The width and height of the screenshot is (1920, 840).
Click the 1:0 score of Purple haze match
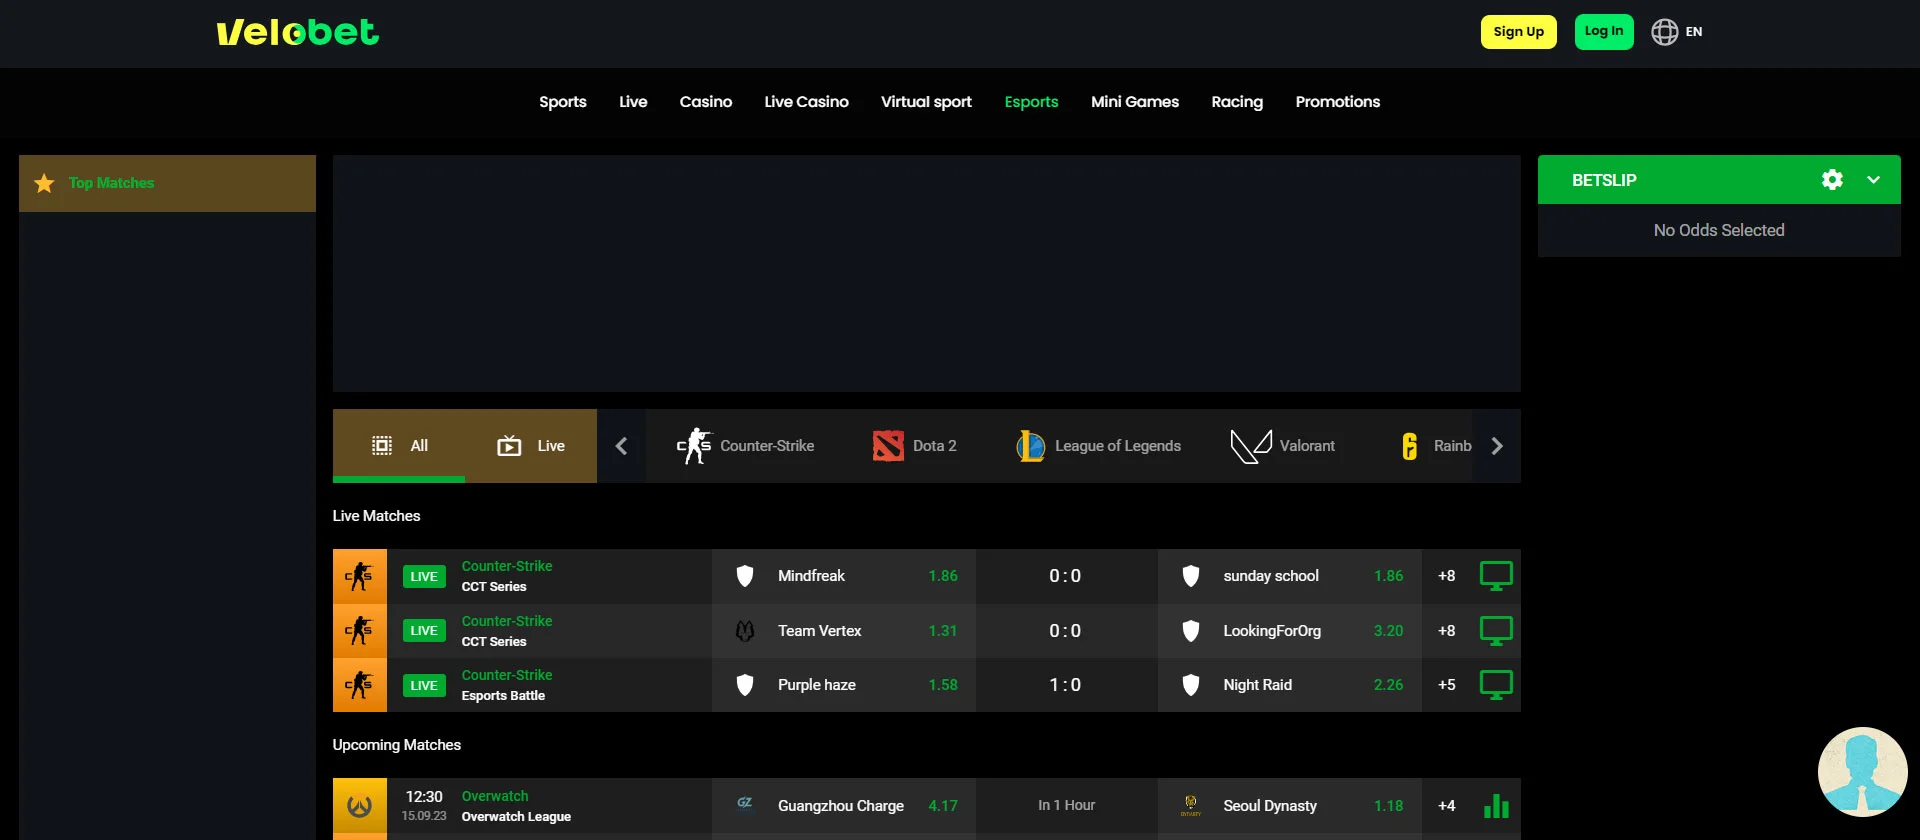click(x=1065, y=685)
